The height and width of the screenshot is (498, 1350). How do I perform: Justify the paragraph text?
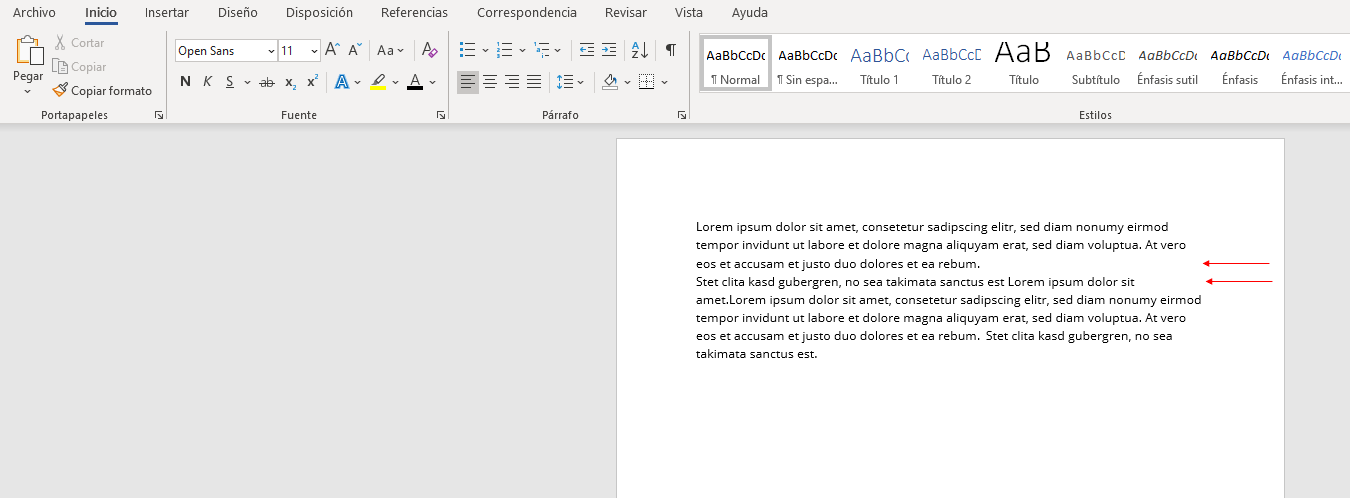point(534,82)
